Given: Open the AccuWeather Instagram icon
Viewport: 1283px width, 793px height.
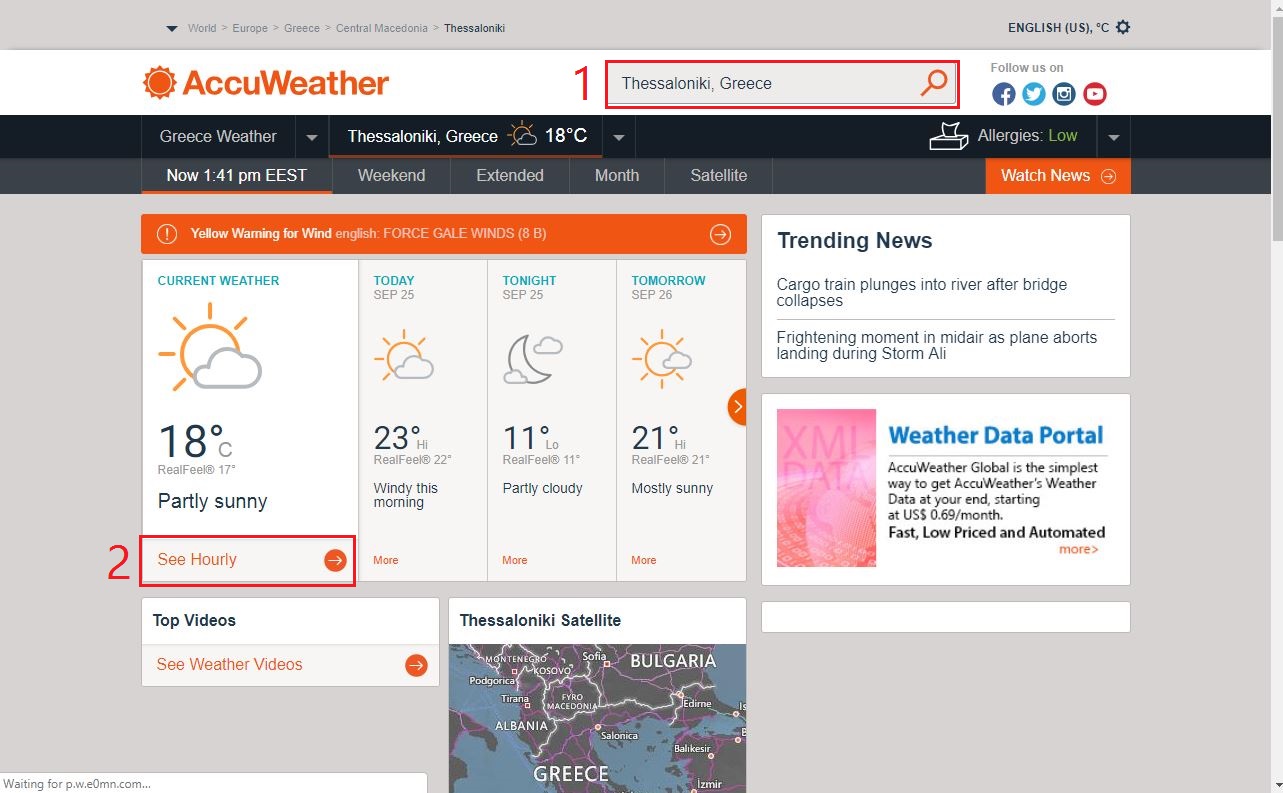Looking at the screenshot, I should [x=1064, y=94].
